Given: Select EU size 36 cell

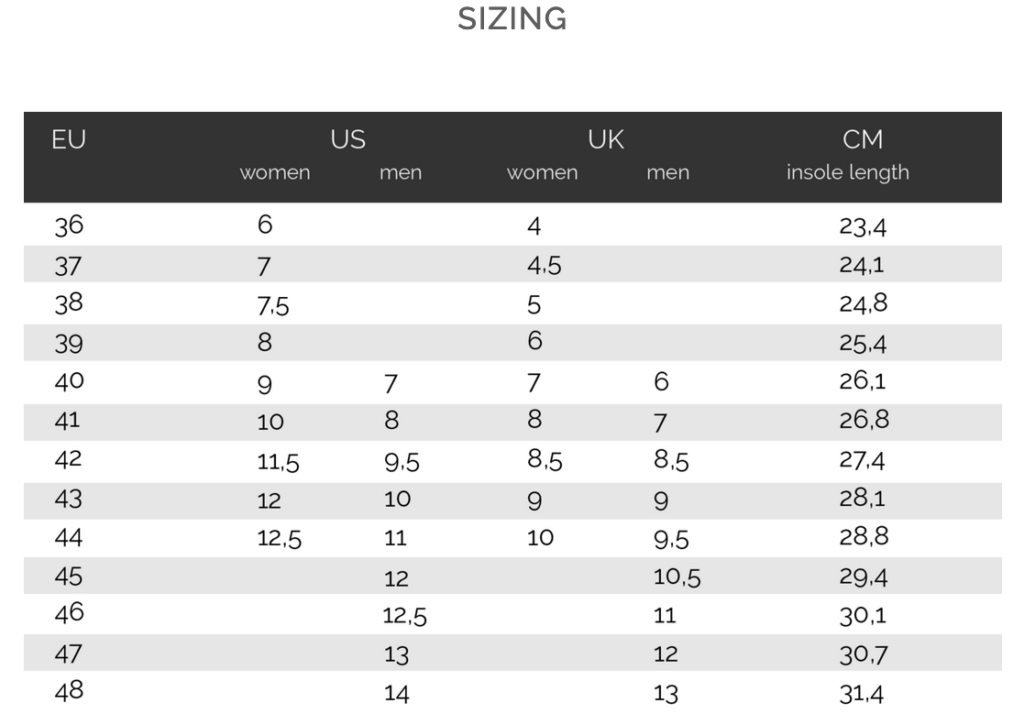Looking at the screenshot, I should click(x=69, y=226).
